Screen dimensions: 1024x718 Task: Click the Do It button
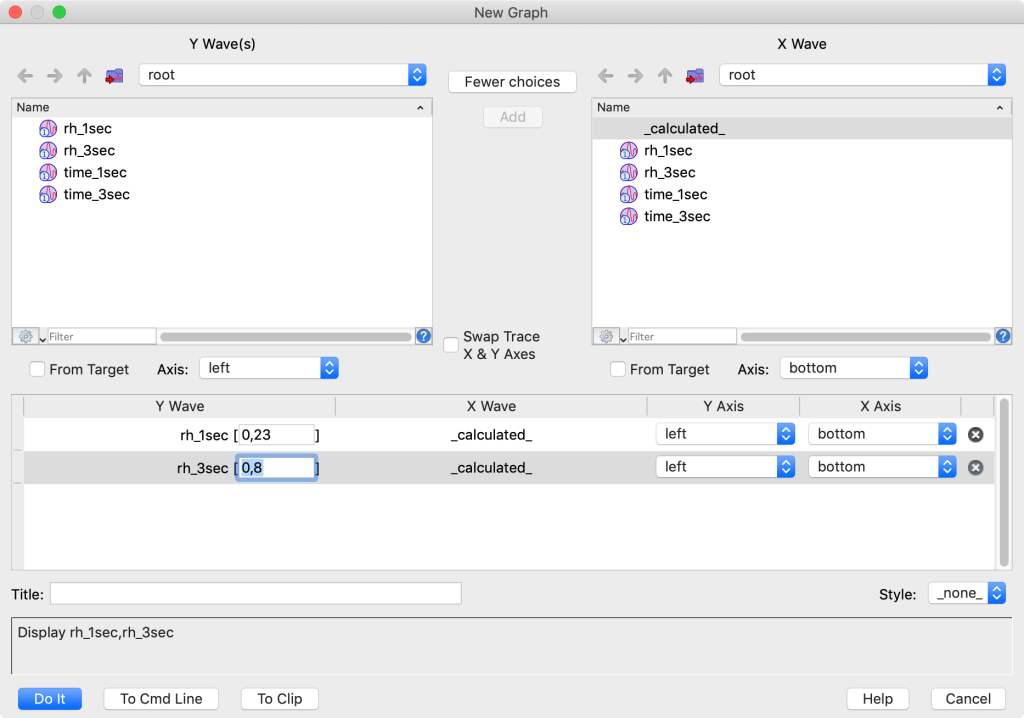point(49,698)
